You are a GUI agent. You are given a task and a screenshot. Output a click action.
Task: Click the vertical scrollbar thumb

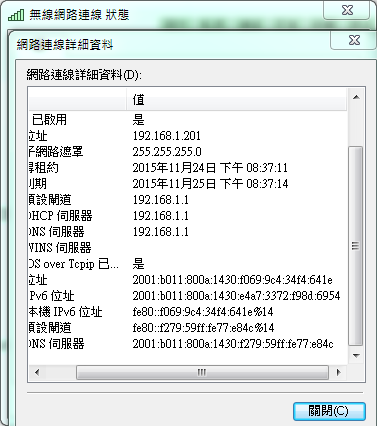(356, 246)
